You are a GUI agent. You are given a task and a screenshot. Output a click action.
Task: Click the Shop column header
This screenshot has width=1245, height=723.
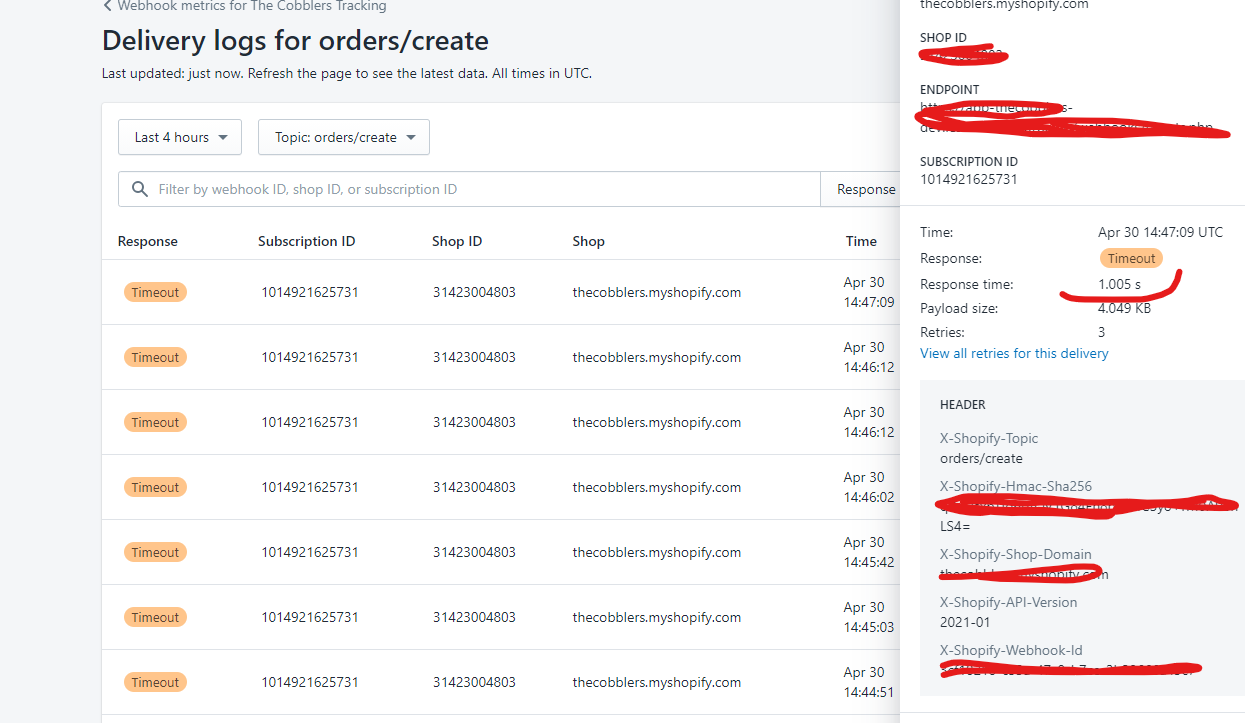tap(588, 241)
